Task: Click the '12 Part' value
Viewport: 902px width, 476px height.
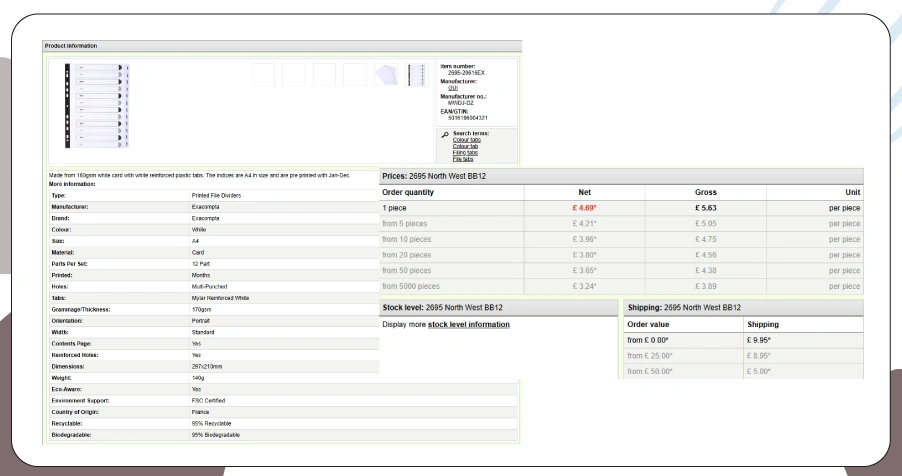Action: click(x=201, y=264)
